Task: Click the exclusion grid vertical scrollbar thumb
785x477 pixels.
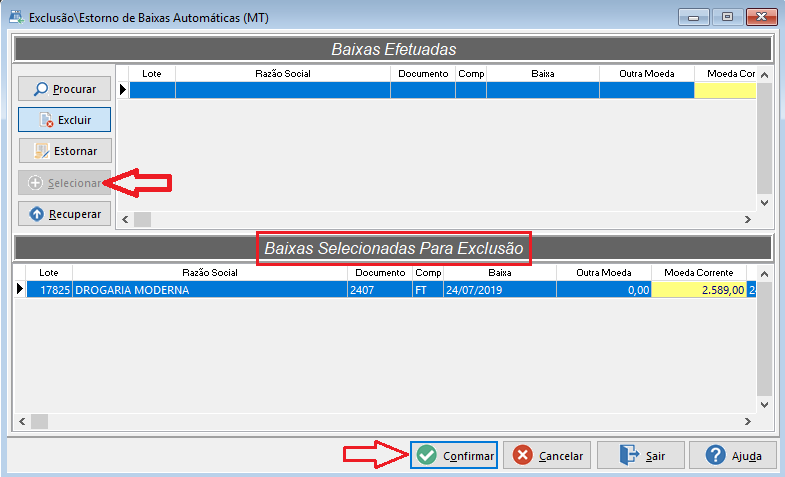Action: pos(764,338)
